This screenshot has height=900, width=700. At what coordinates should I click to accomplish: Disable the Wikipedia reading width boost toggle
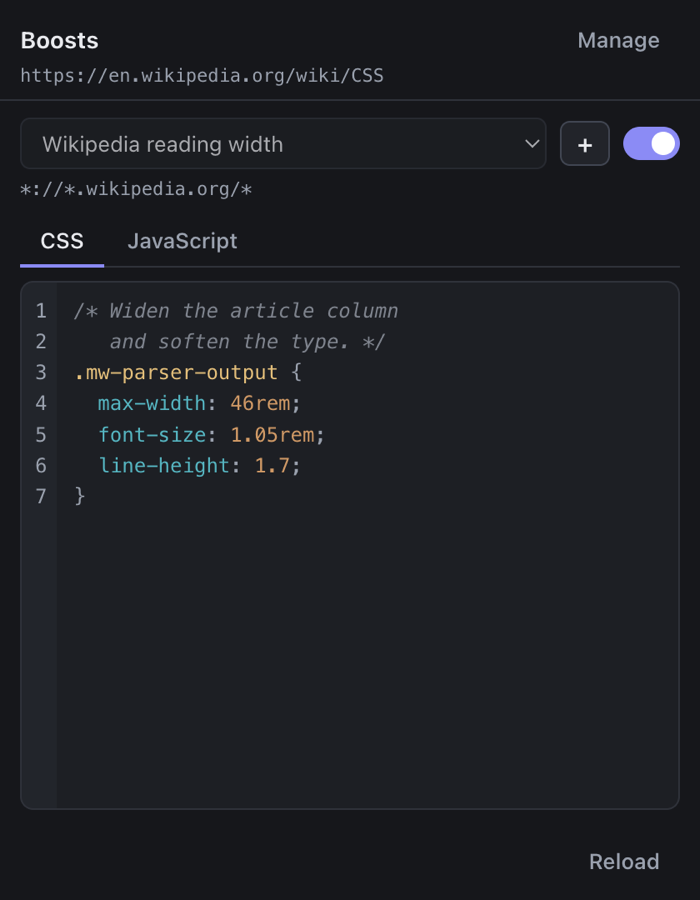coord(651,143)
